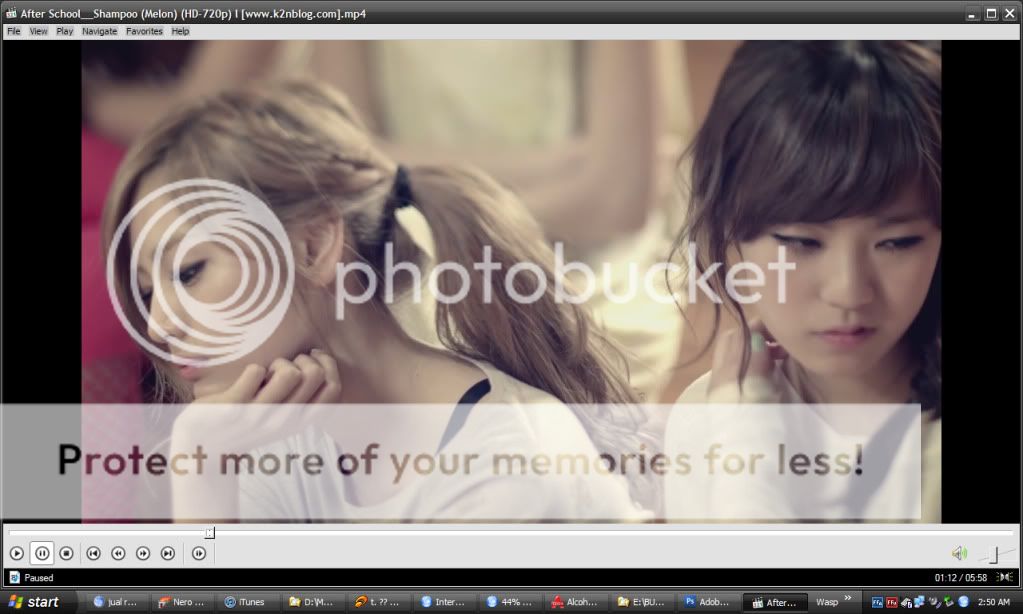Skip to the next track

coord(168,553)
